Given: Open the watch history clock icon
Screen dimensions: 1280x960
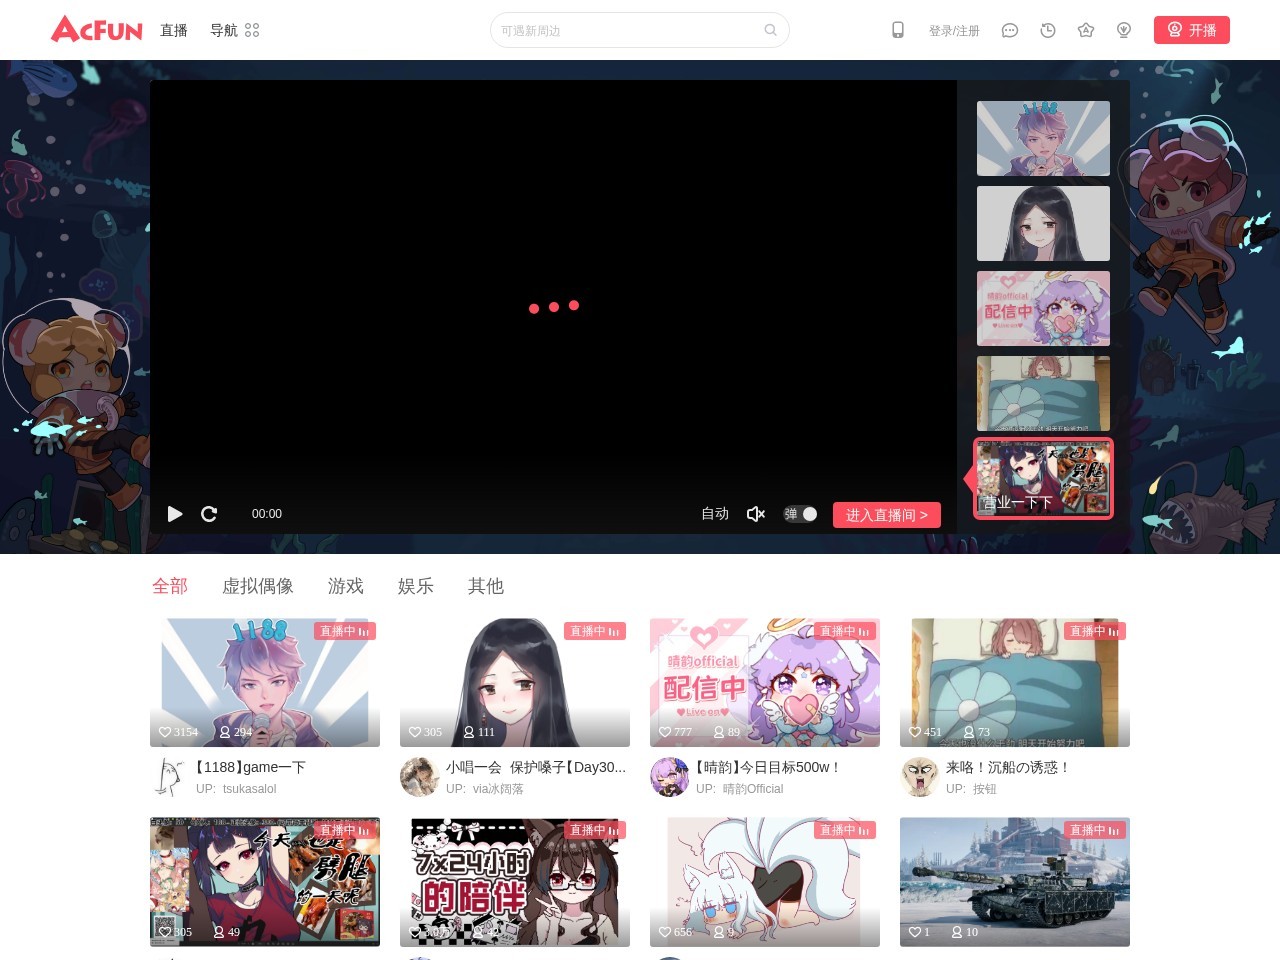Looking at the screenshot, I should [1048, 30].
